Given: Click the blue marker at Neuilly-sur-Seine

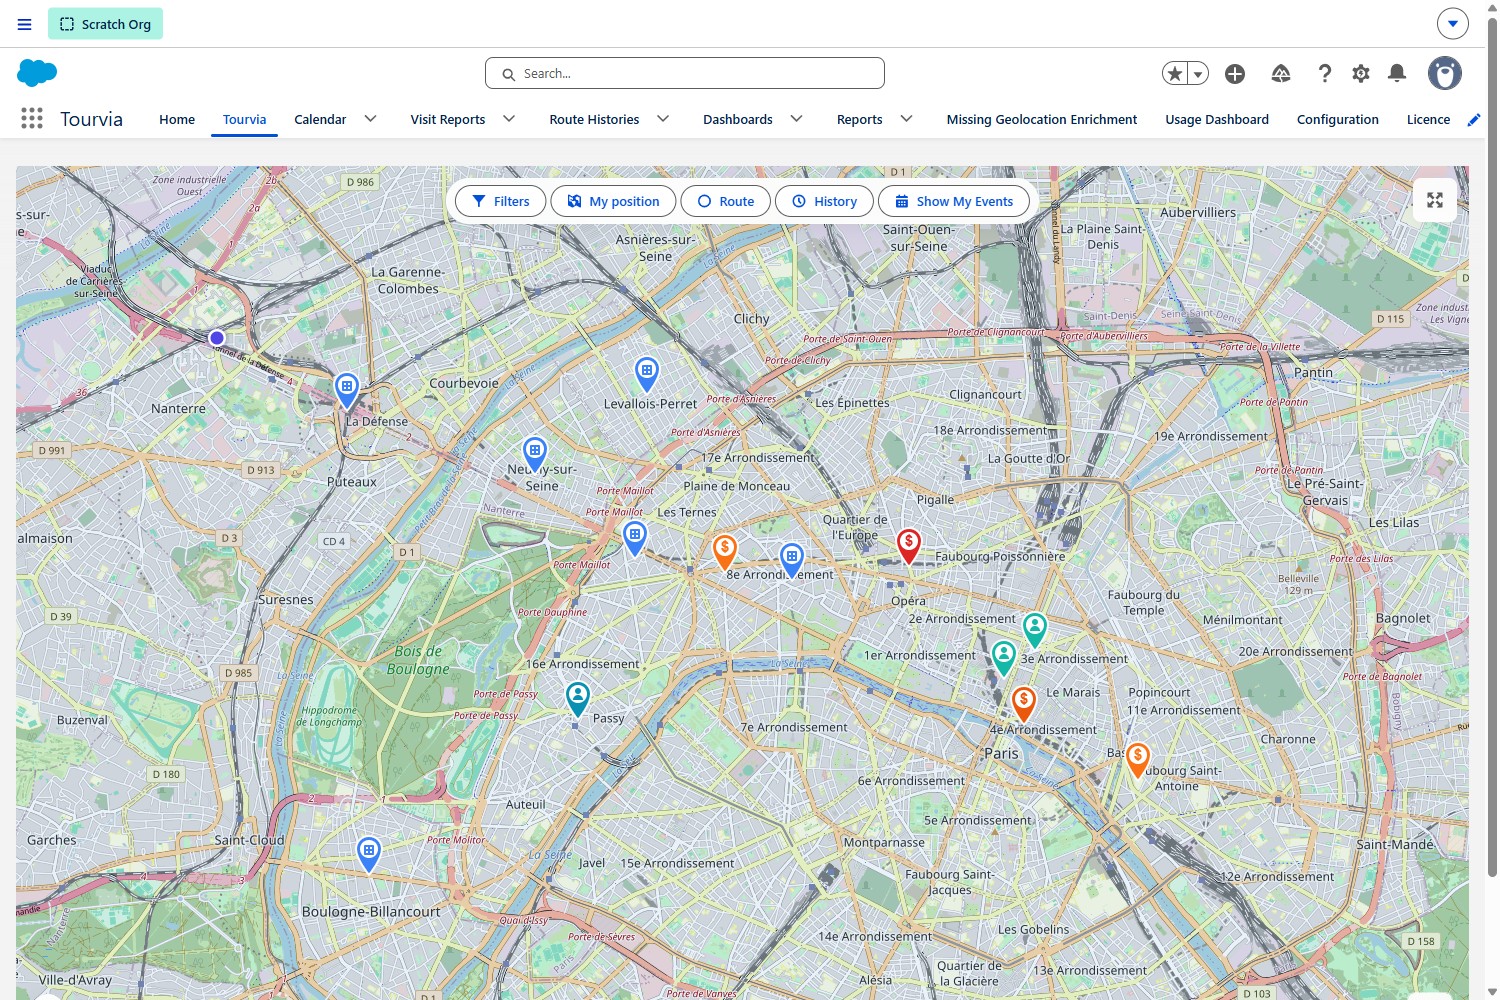Looking at the screenshot, I should point(535,454).
